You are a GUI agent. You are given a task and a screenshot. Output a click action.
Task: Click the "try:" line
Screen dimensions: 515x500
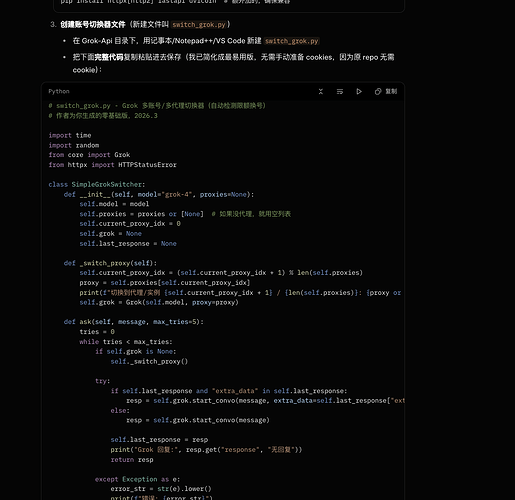tap(102, 381)
